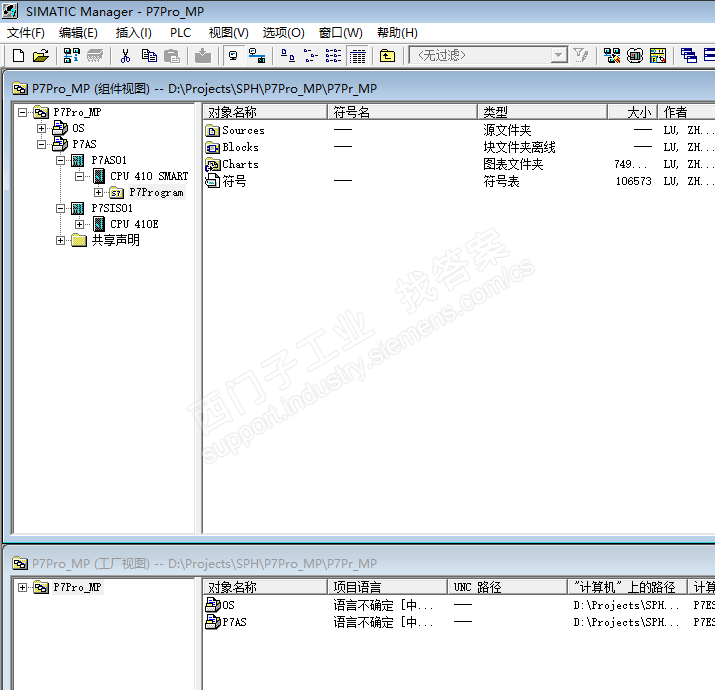Sort by 项目语言 column header
This screenshot has width=715, height=690.
(x=387, y=587)
